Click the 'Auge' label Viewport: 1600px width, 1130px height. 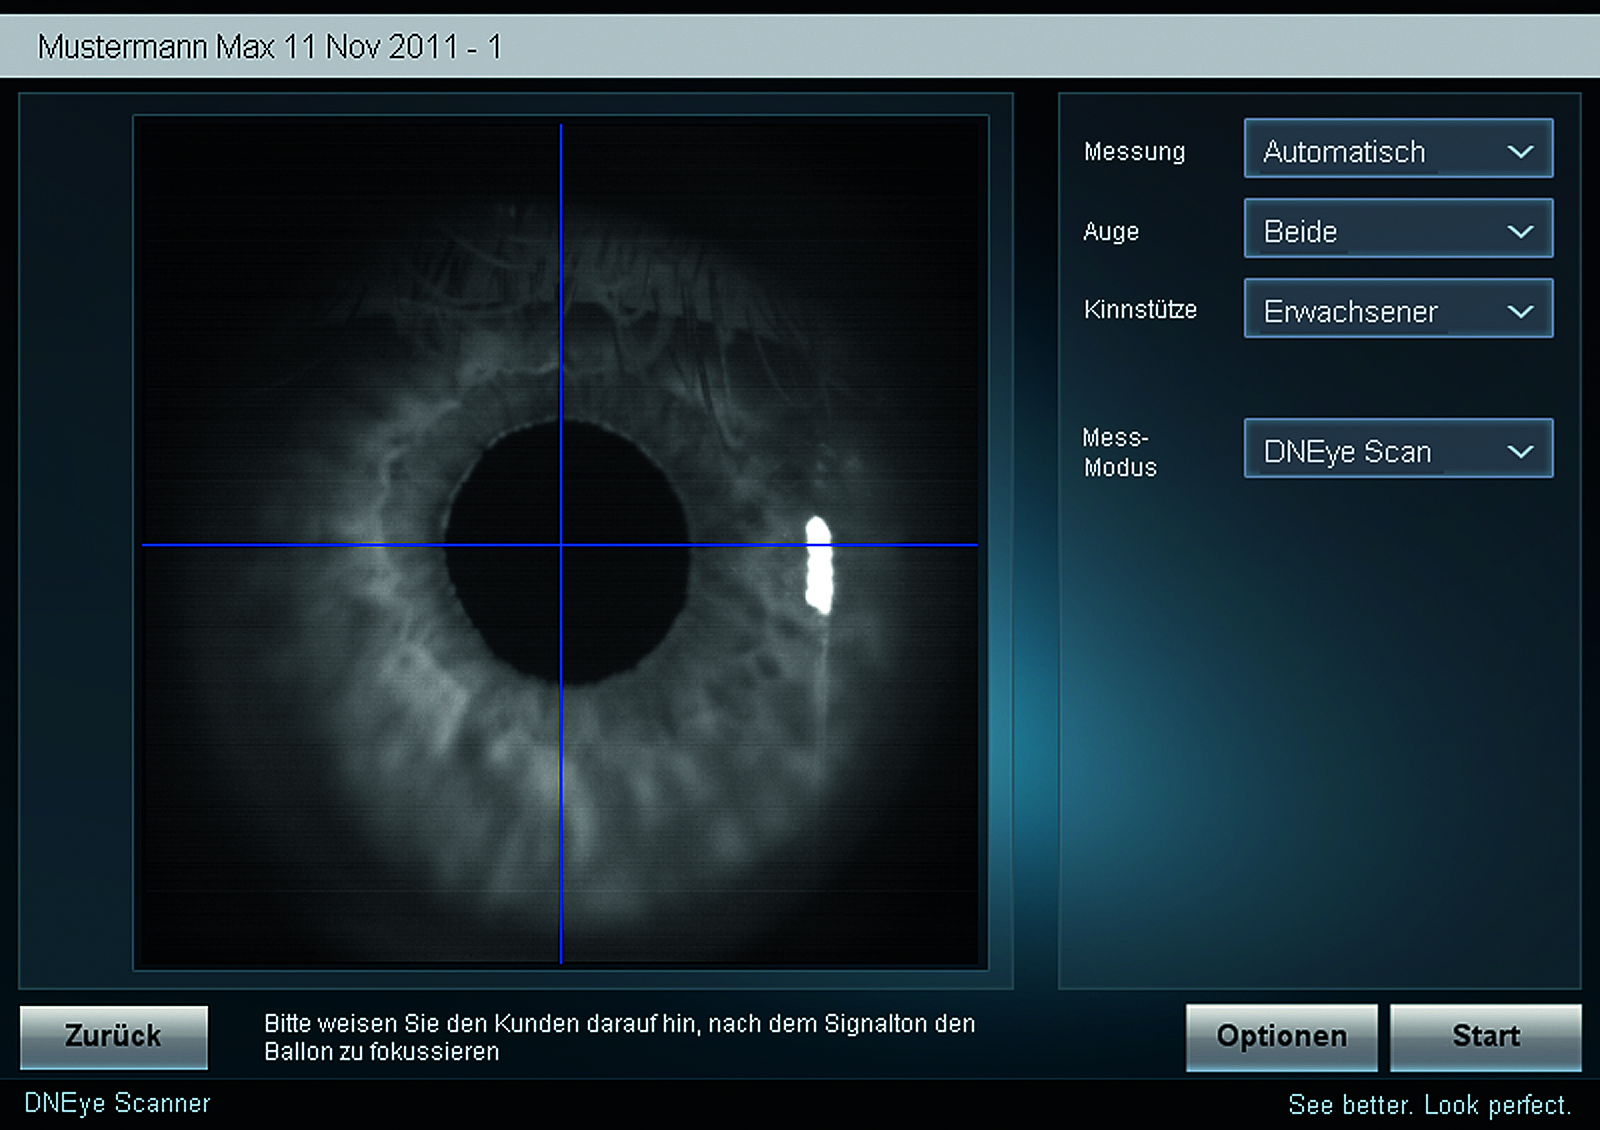(x=1111, y=232)
